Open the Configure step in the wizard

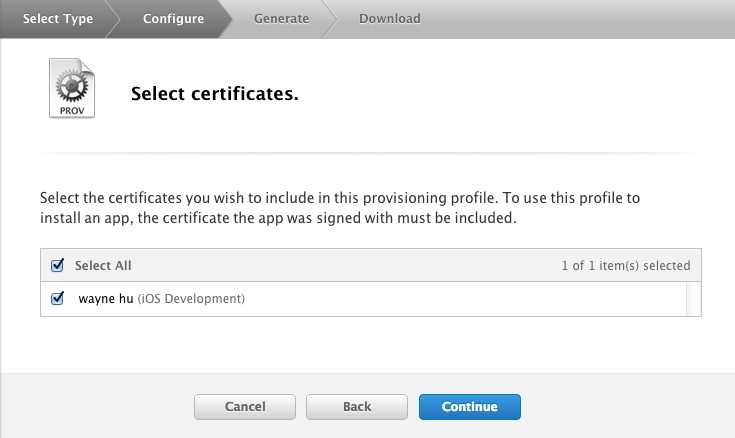(x=173, y=19)
